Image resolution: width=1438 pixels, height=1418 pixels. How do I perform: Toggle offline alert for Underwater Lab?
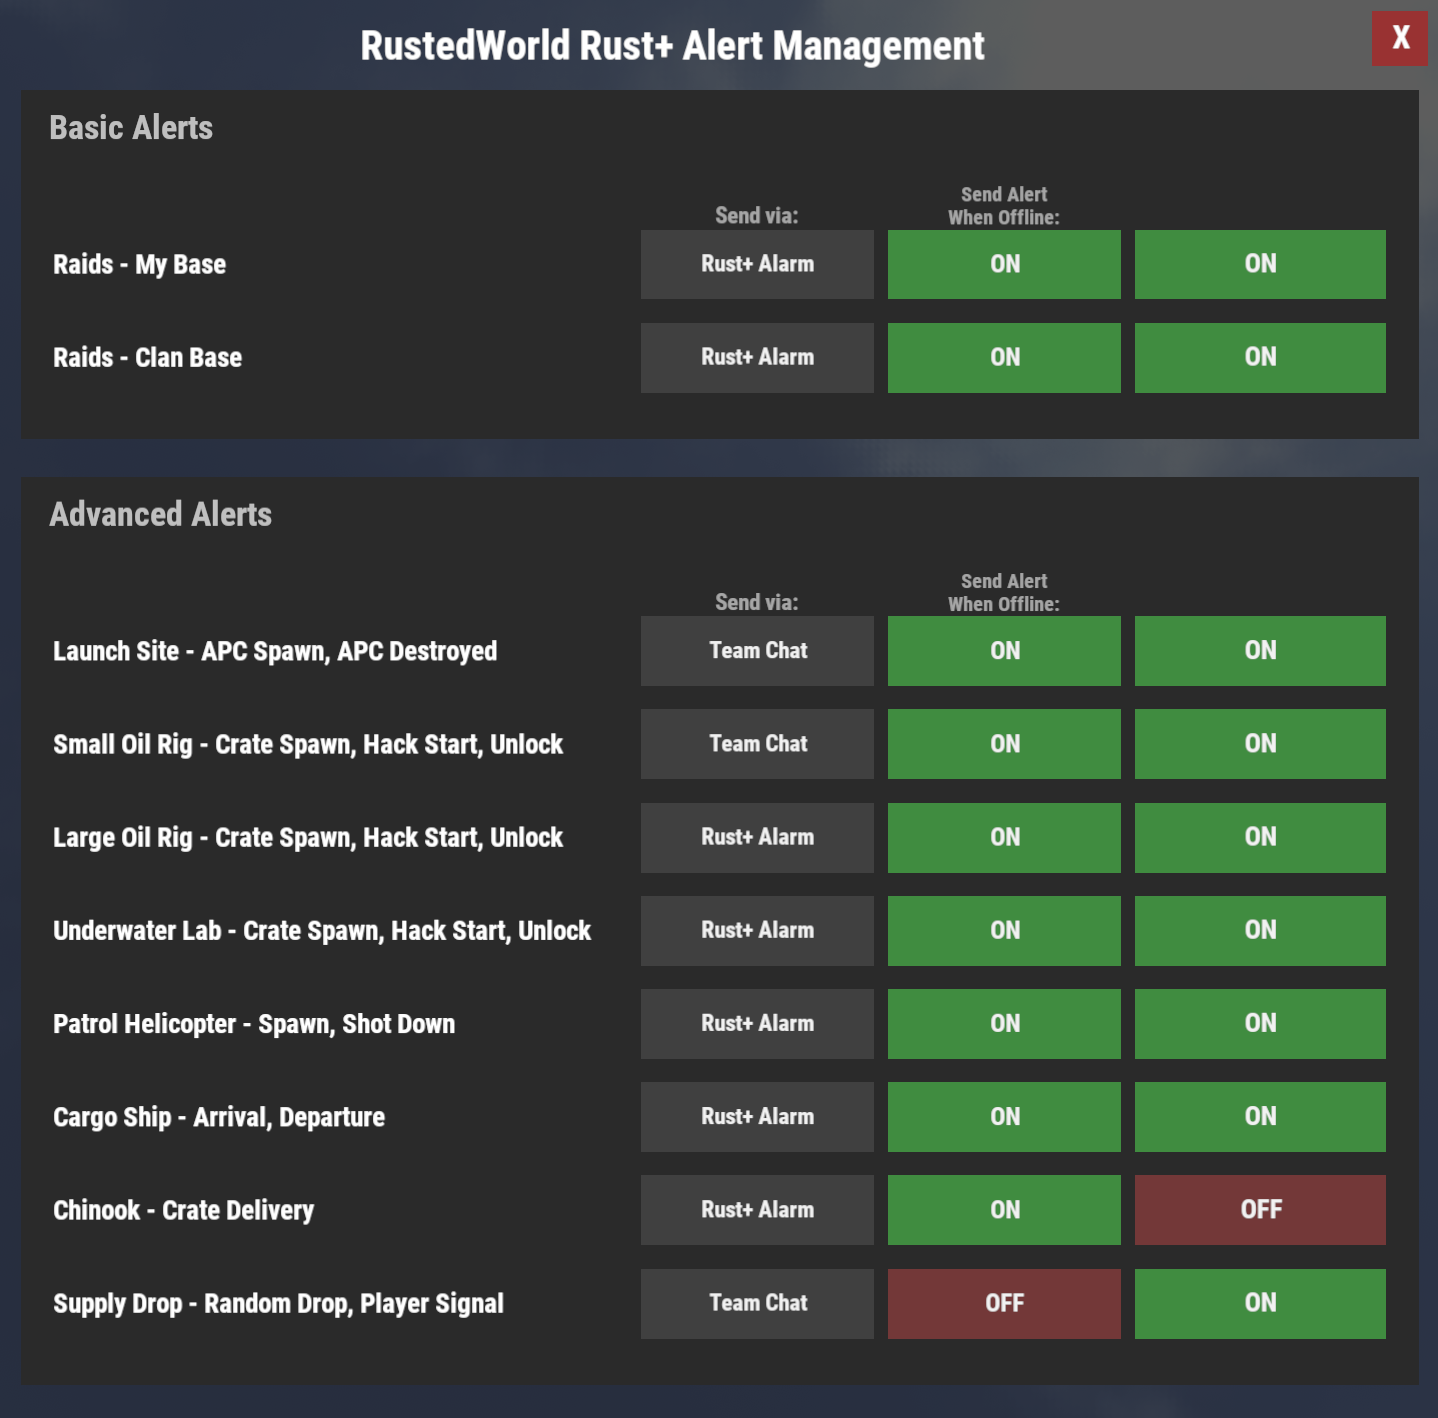point(1004,931)
